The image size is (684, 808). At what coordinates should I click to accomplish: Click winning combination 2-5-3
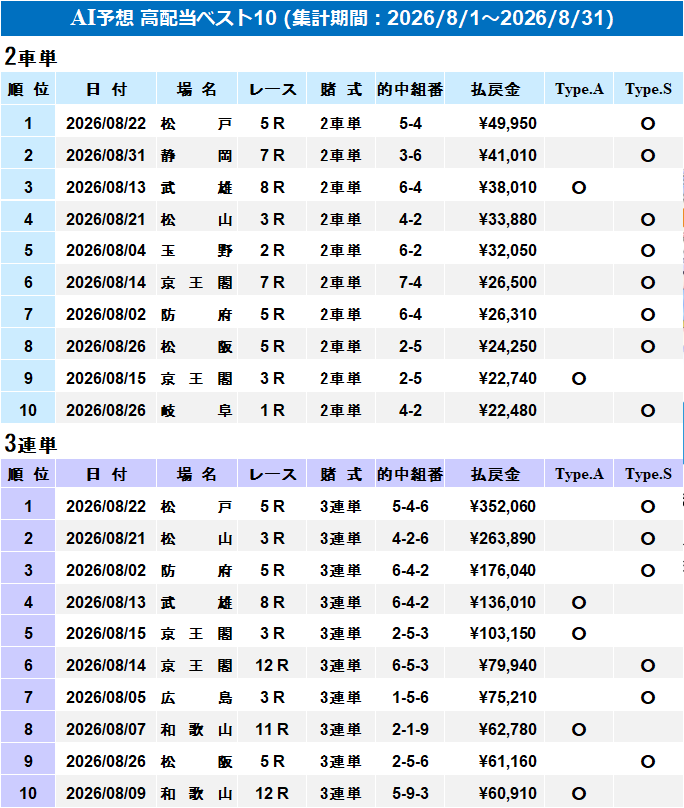[410, 633]
